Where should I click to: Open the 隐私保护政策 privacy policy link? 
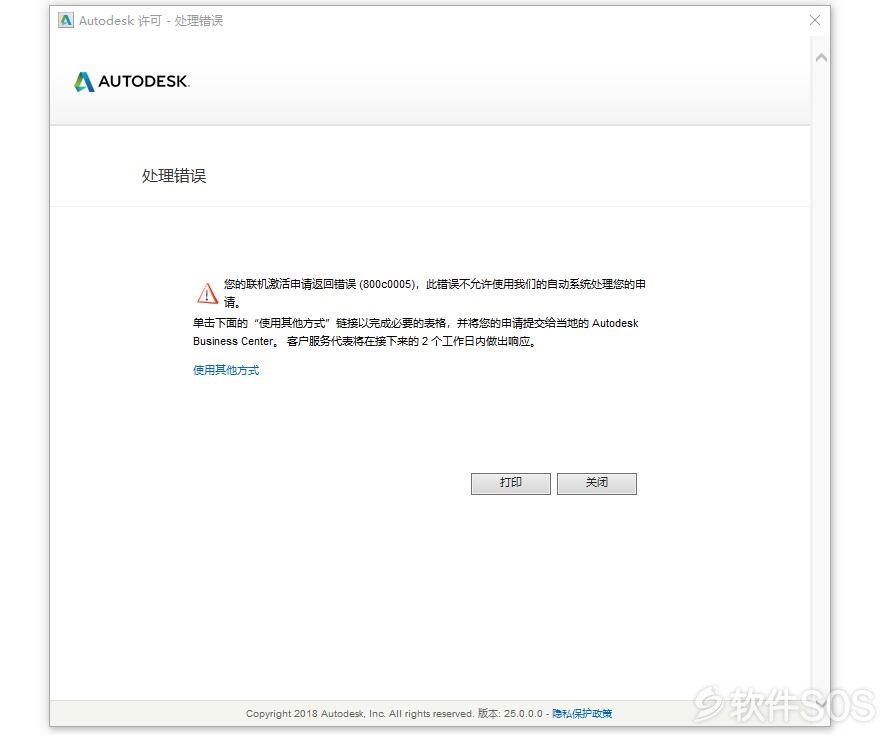pyautogui.click(x=582, y=713)
